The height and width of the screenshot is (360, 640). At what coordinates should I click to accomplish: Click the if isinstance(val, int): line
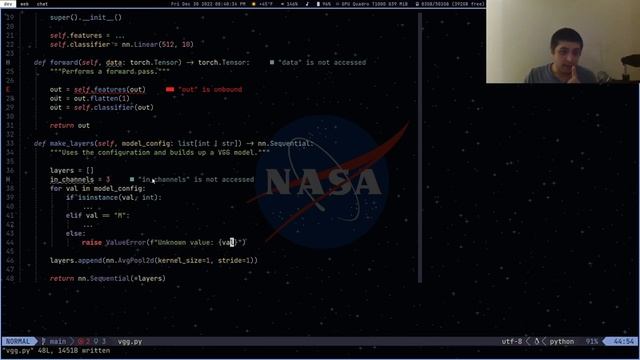(x=113, y=197)
